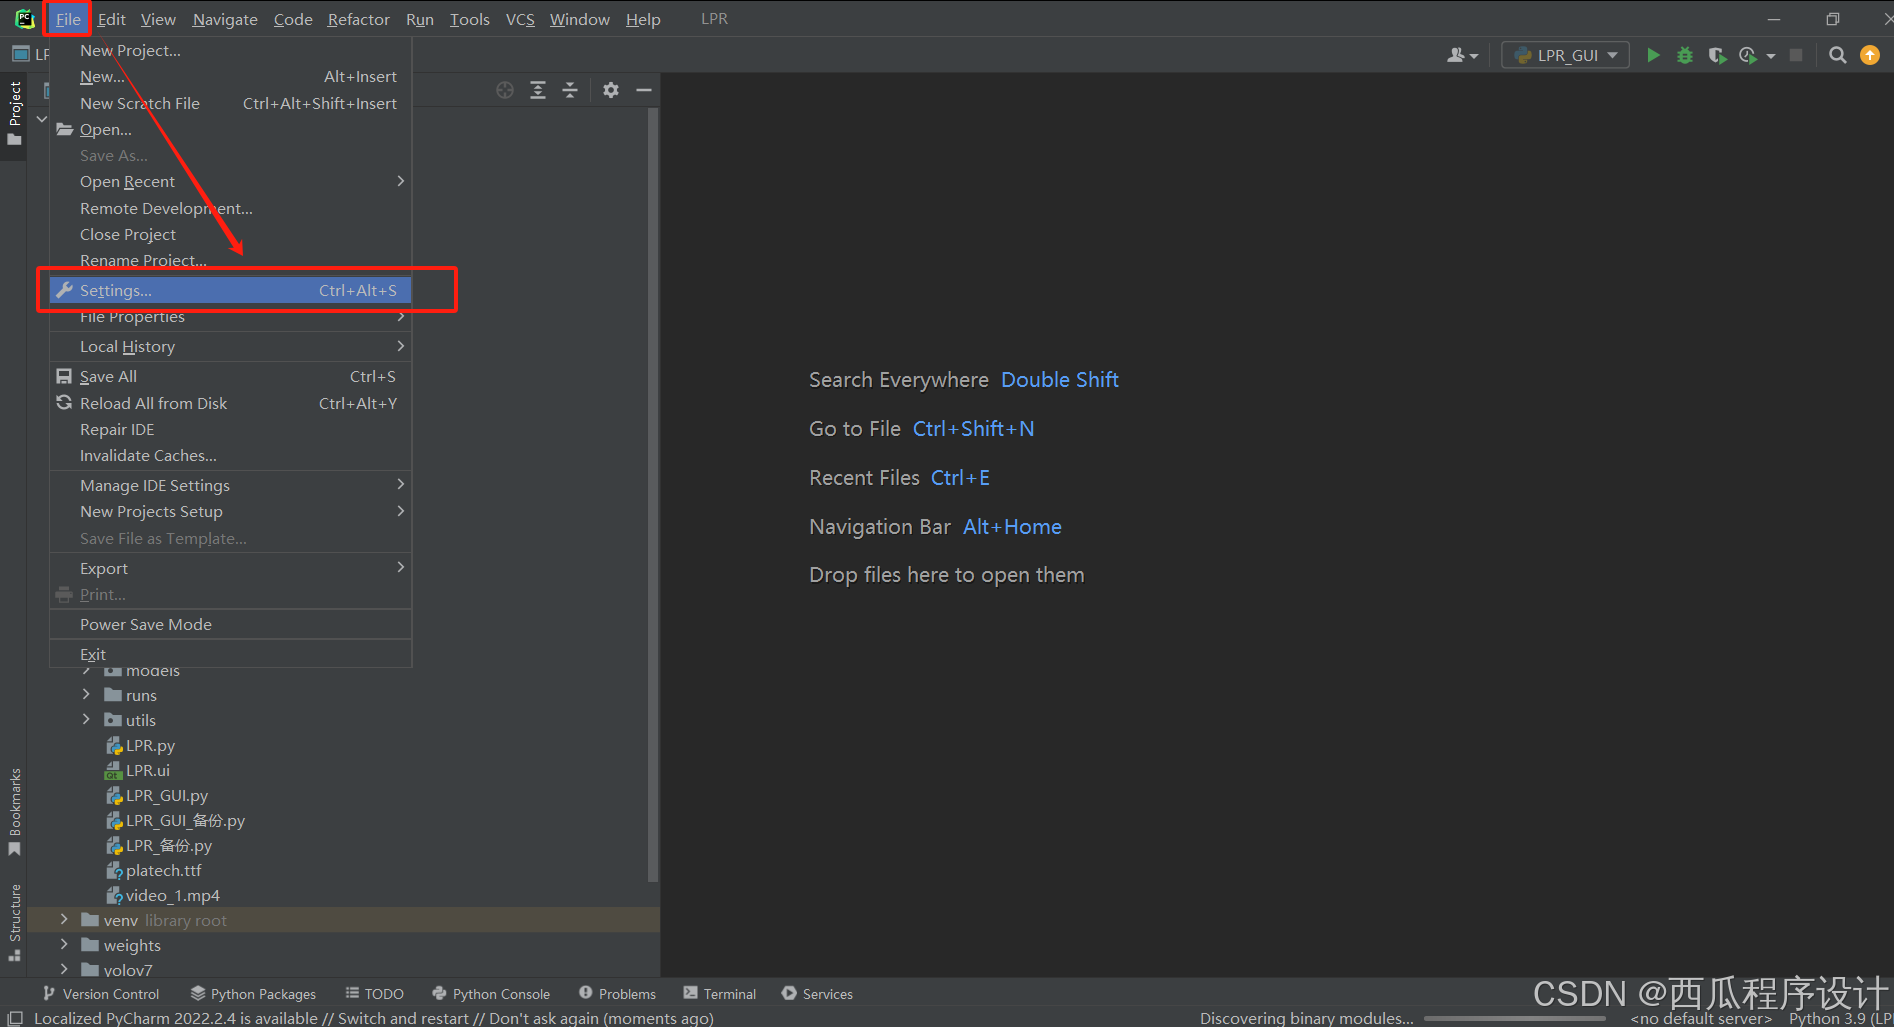Image resolution: width=1894 pixels, height=1027 pixels.
Task: Open the Navigate menu
Action: [x=225, y=19]
